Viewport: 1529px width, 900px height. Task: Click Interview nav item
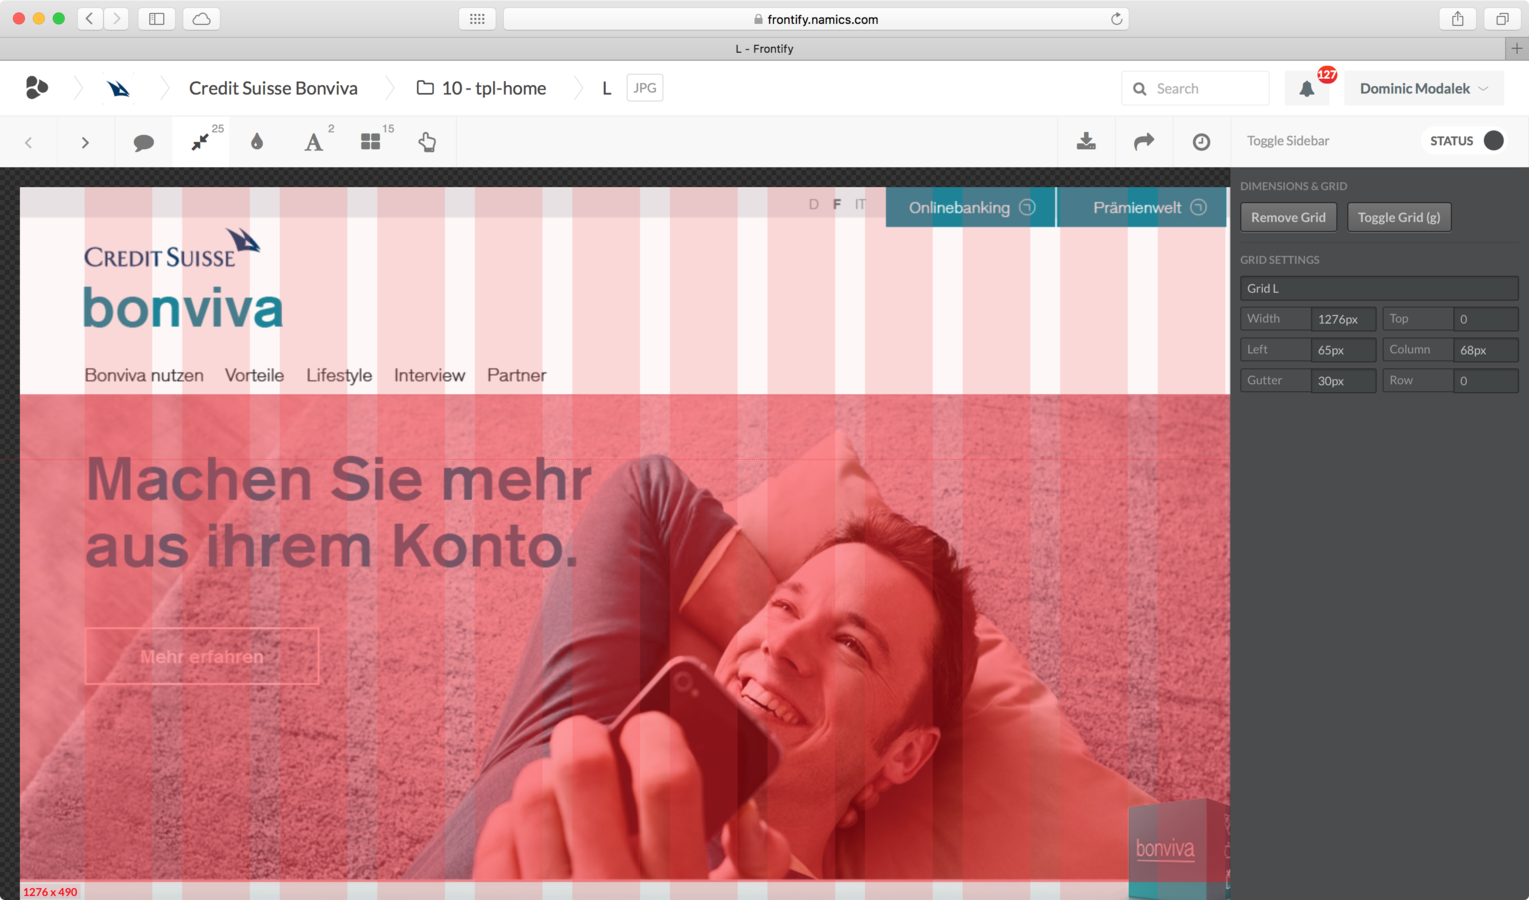coord(429,375)
